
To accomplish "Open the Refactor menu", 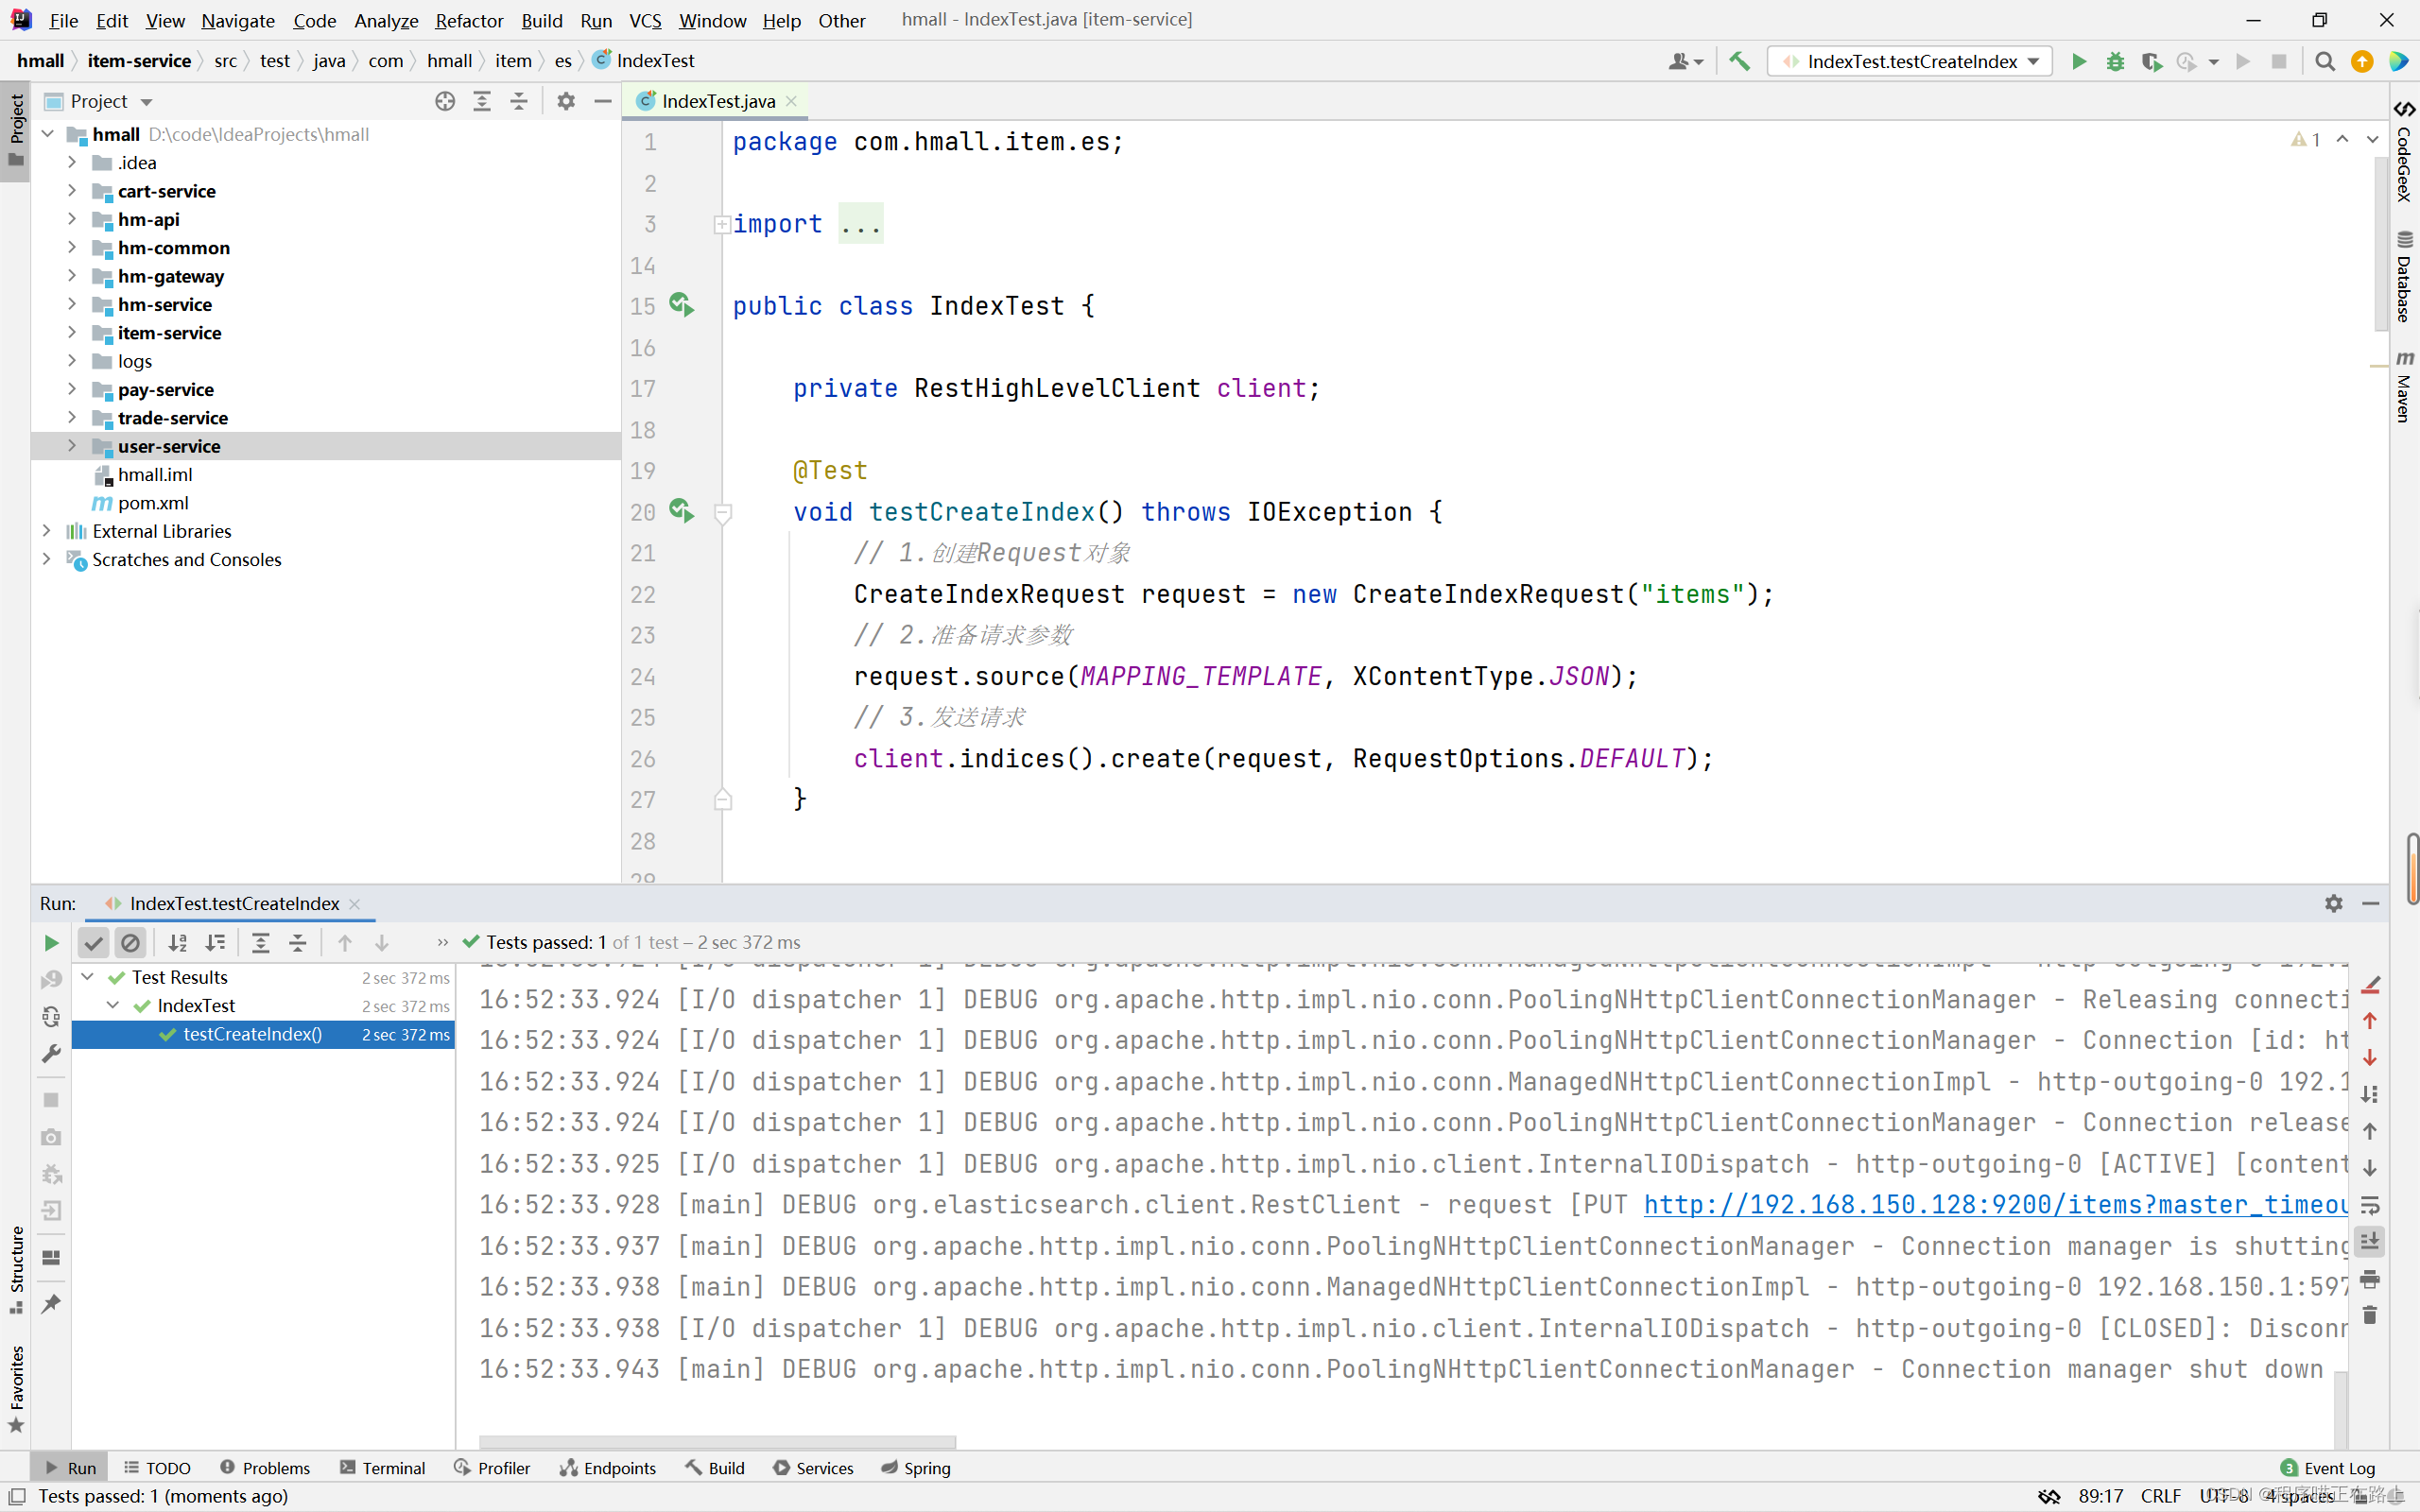I will 468,20.
